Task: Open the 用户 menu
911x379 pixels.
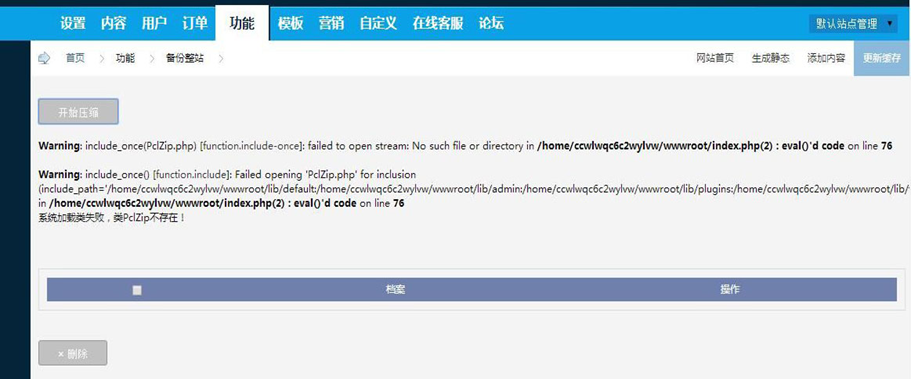Action: (x=154, y=23)
